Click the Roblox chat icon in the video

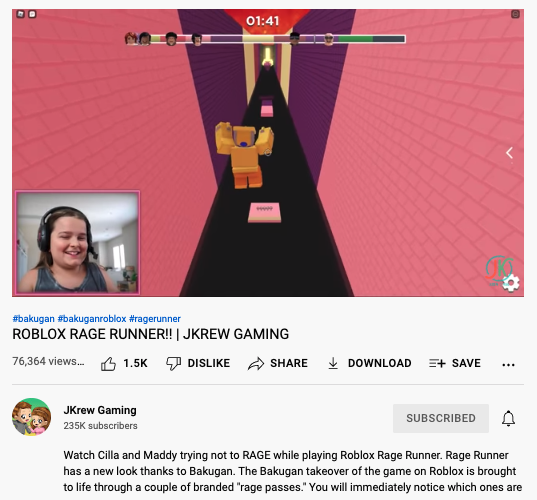[x=32, y=14]
